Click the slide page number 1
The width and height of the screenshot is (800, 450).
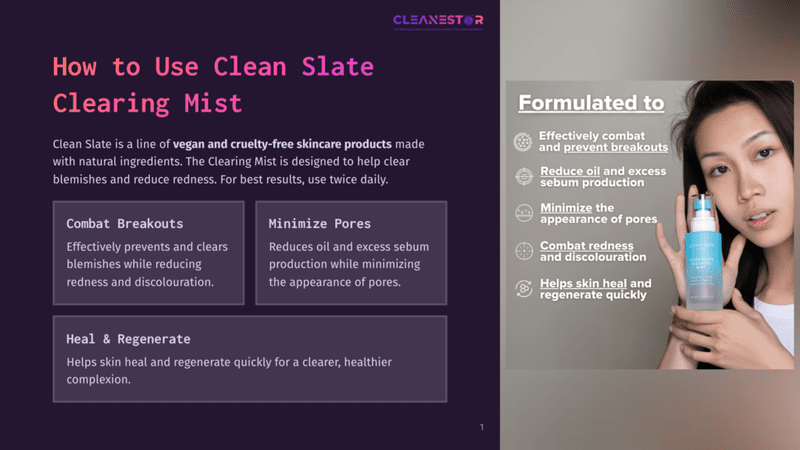(x=482, y=427)
